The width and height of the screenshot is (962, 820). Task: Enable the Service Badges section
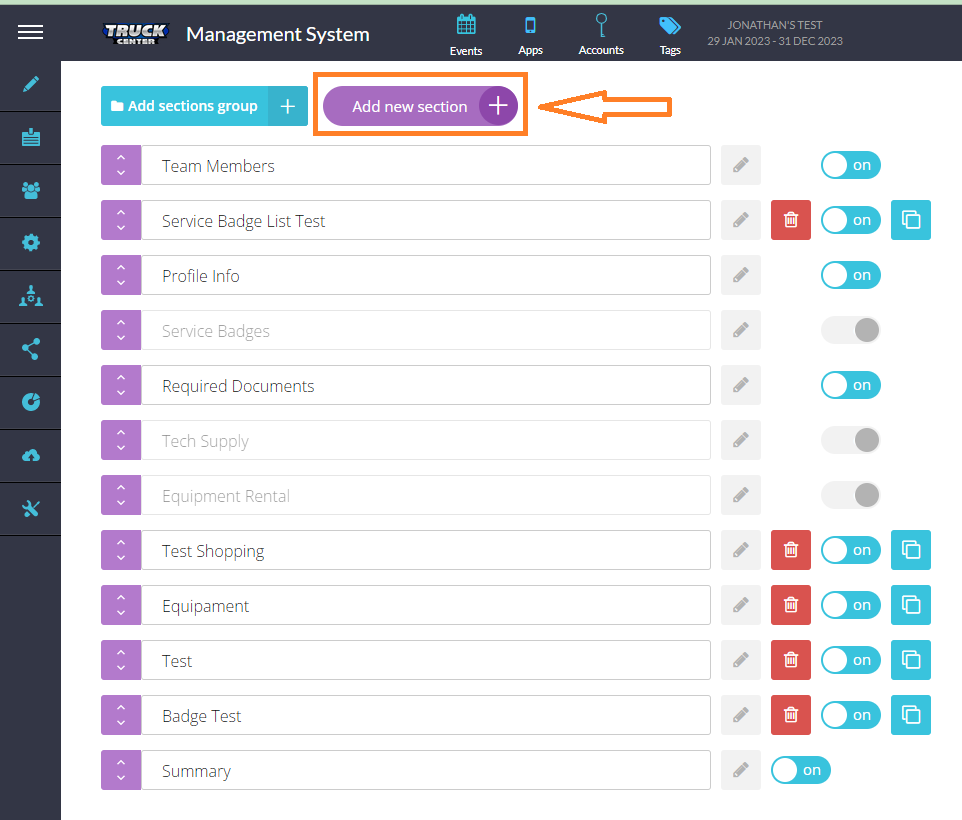tap(850, 330)
